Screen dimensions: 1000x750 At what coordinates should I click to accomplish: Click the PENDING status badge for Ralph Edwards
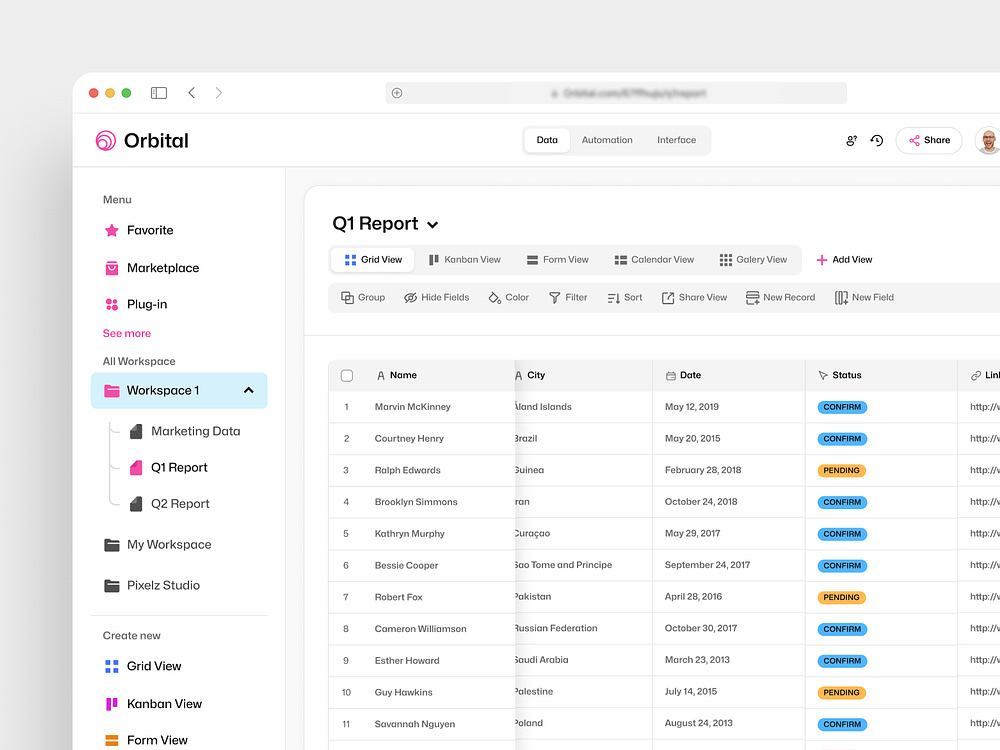(840, 470)
